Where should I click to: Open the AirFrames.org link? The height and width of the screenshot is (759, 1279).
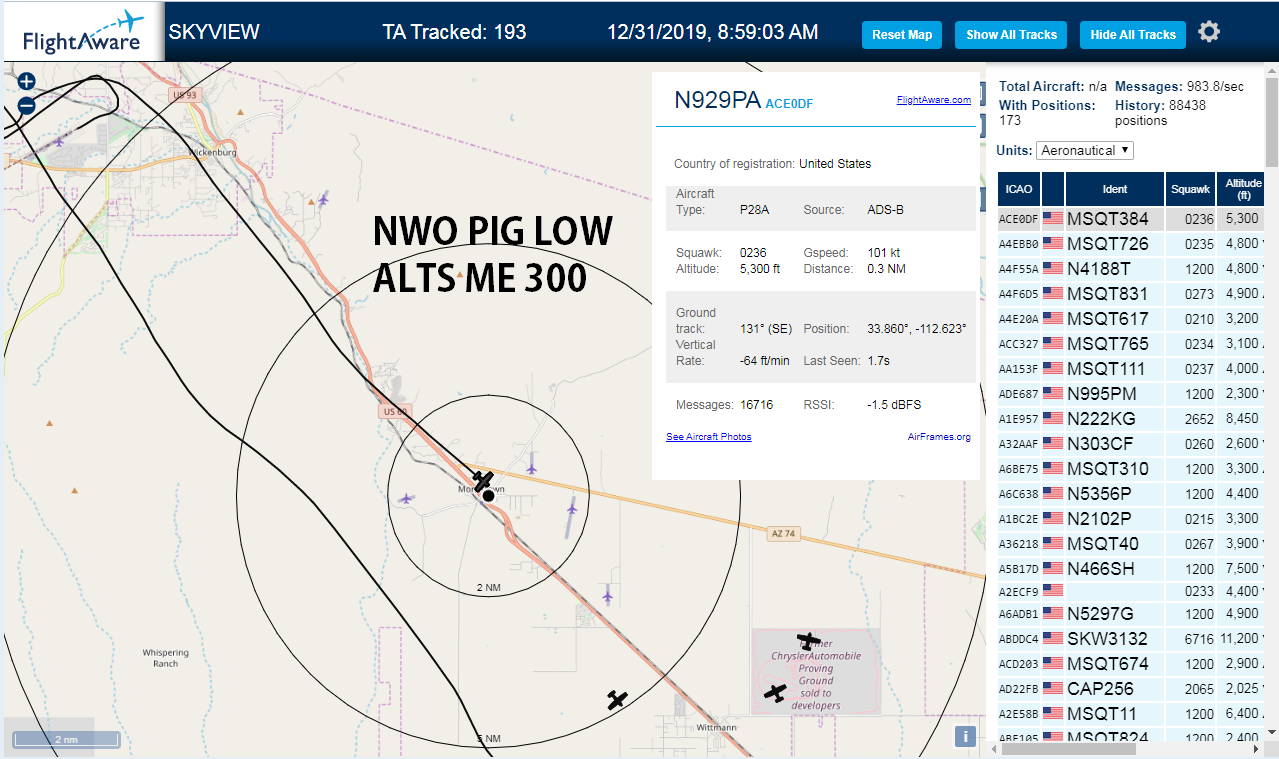click(x=939, y=437)
